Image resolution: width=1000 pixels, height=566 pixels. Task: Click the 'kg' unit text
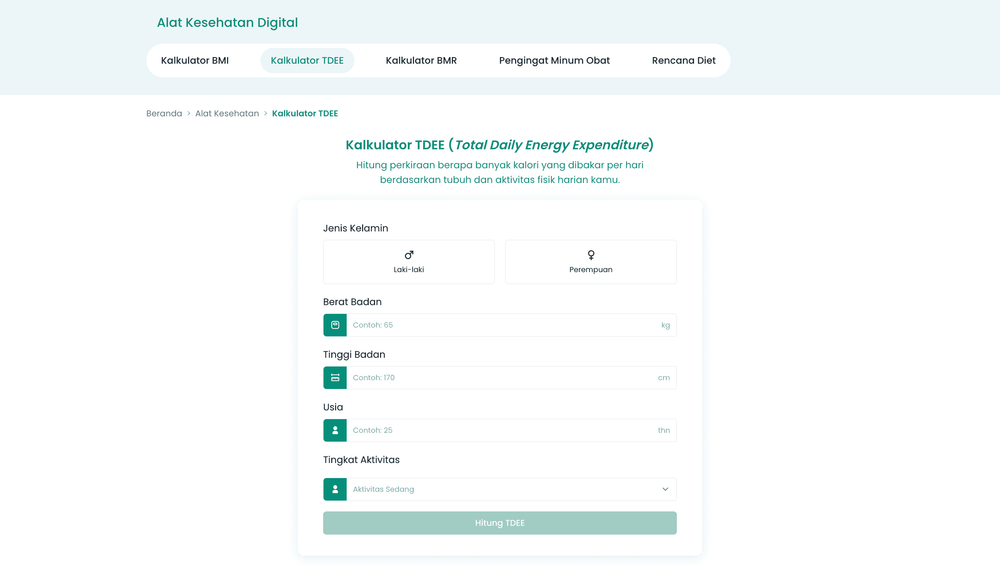(665, 325)
